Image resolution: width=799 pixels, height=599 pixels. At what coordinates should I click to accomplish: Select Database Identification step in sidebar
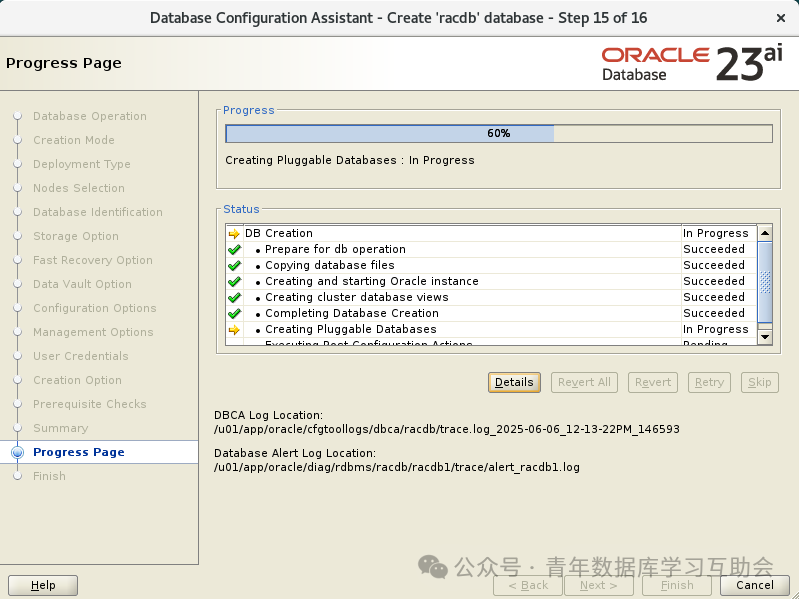click(98, 212)
